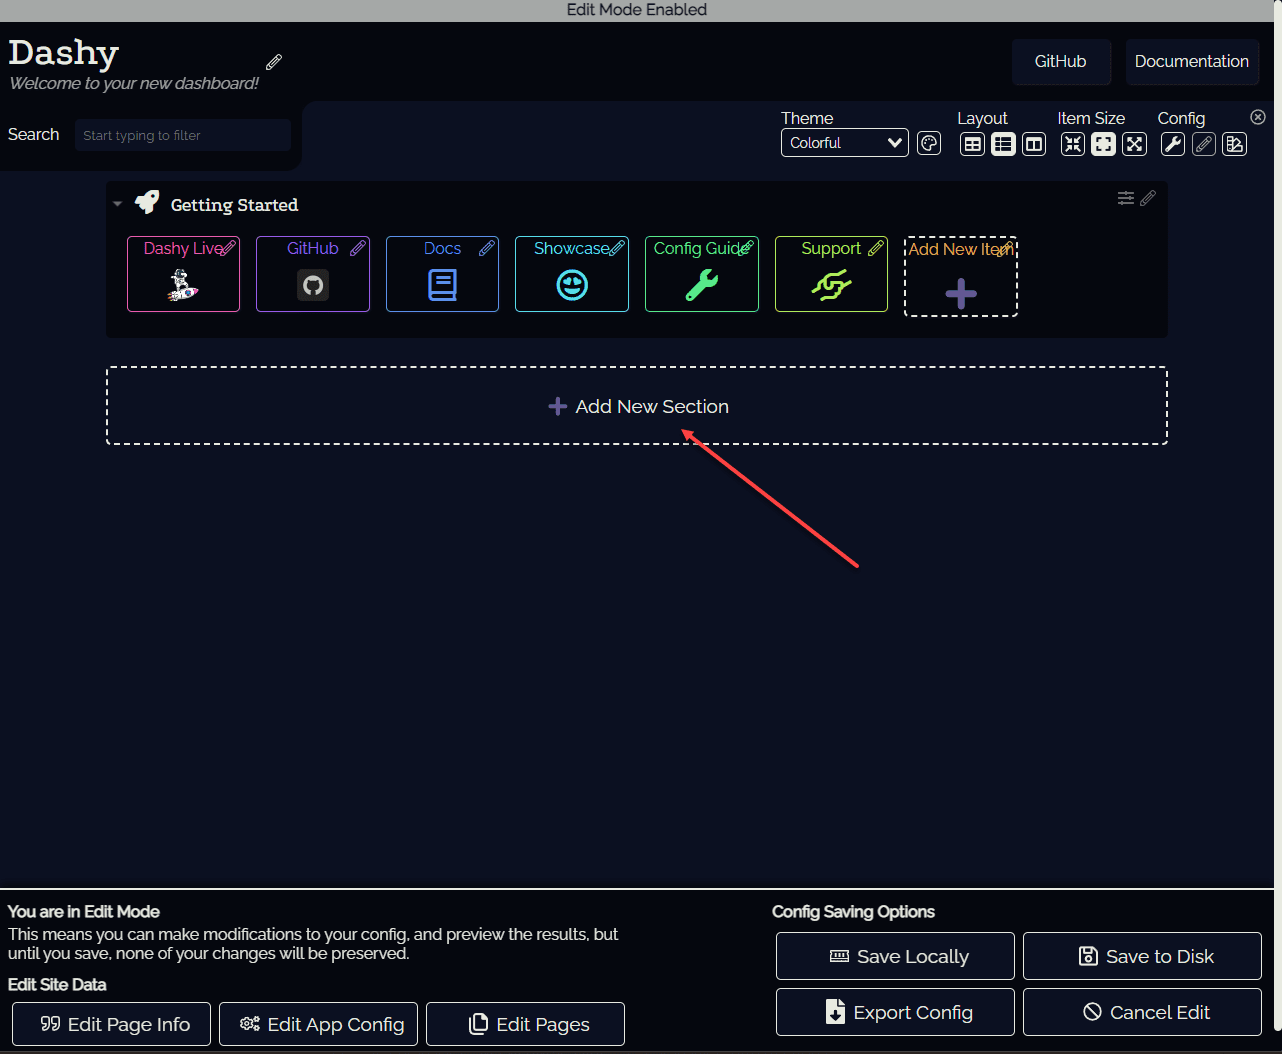Open the Support handshake tile

coord(831,274)
